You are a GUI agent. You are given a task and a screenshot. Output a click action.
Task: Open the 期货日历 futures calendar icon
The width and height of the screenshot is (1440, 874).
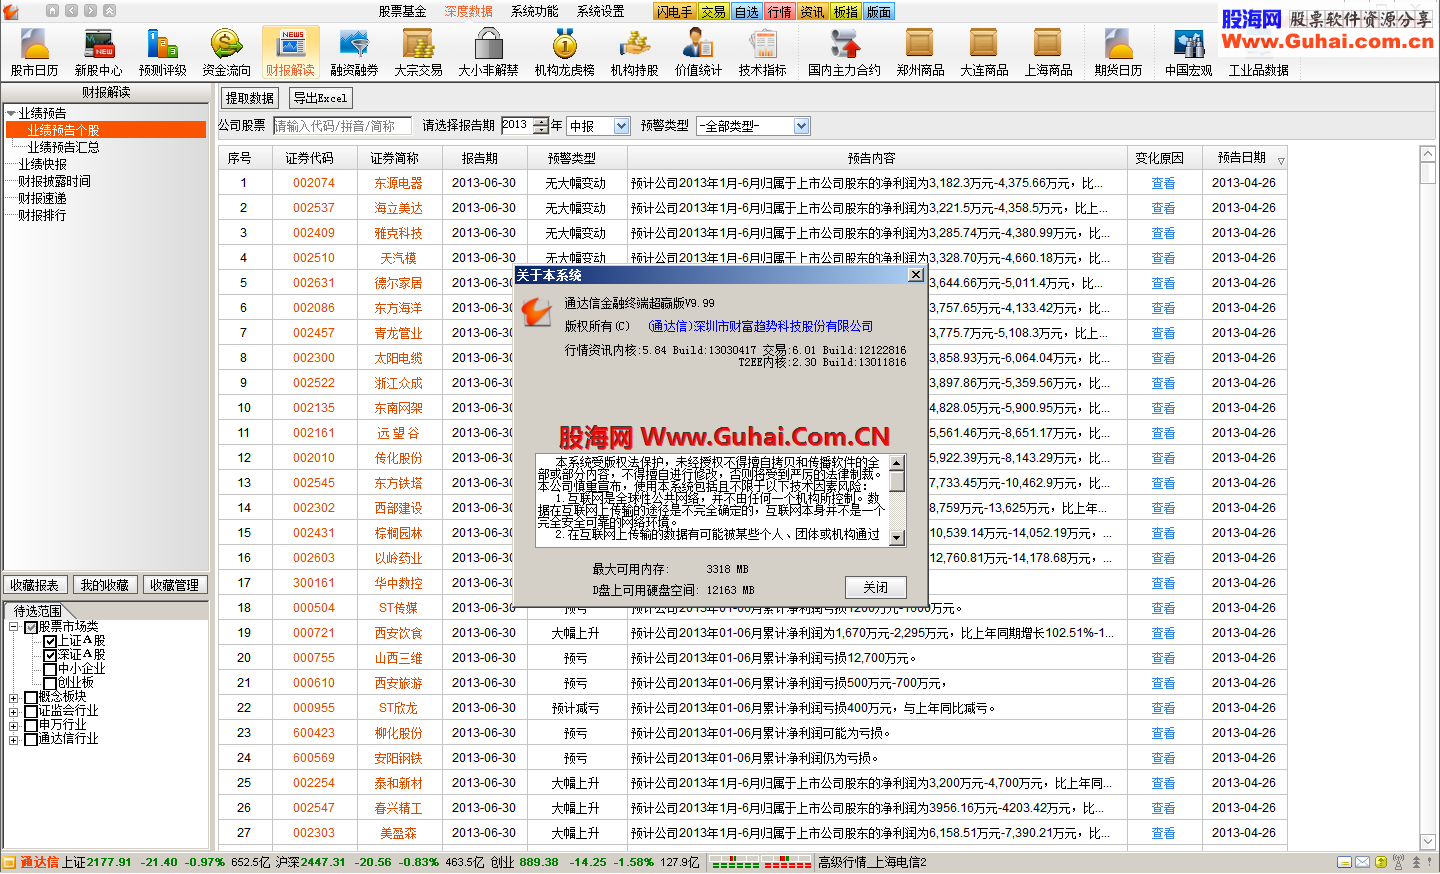[x=1118, y=52]
